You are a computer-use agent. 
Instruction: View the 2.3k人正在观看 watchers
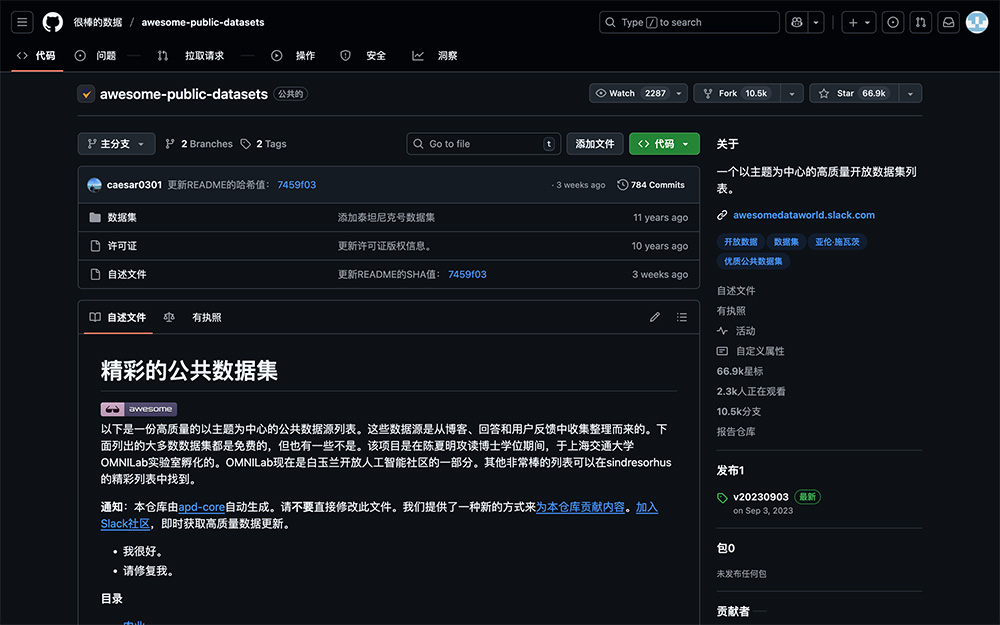pos(751,391)
